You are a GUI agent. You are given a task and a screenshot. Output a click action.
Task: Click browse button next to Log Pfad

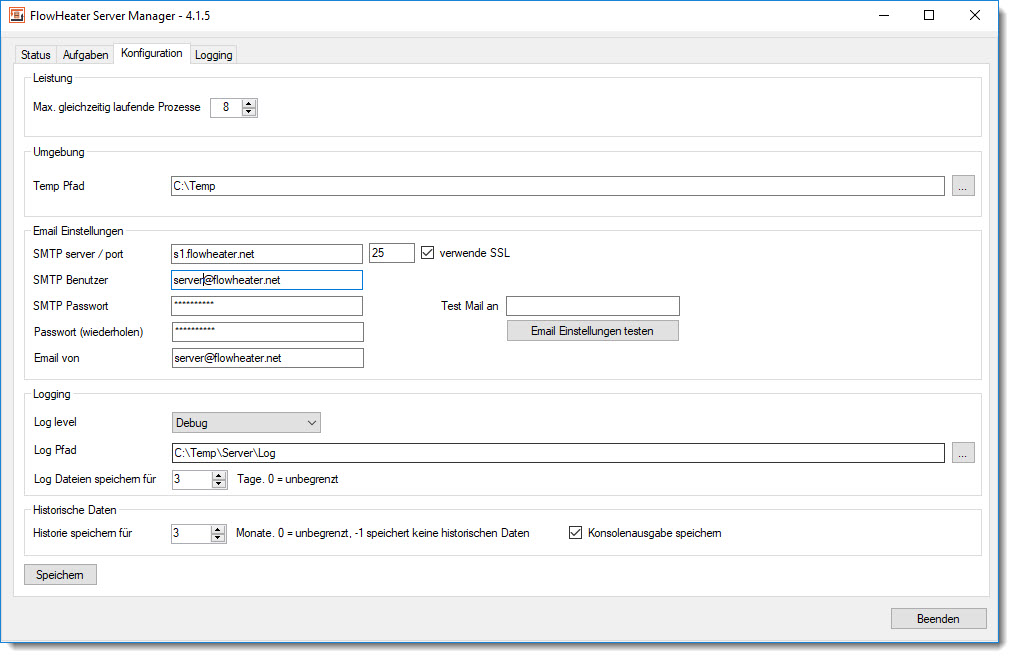click(x=962, y=453)
